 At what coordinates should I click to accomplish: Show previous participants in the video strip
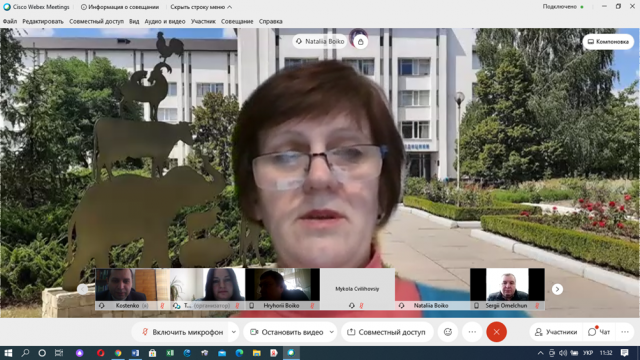click(82, 289)
